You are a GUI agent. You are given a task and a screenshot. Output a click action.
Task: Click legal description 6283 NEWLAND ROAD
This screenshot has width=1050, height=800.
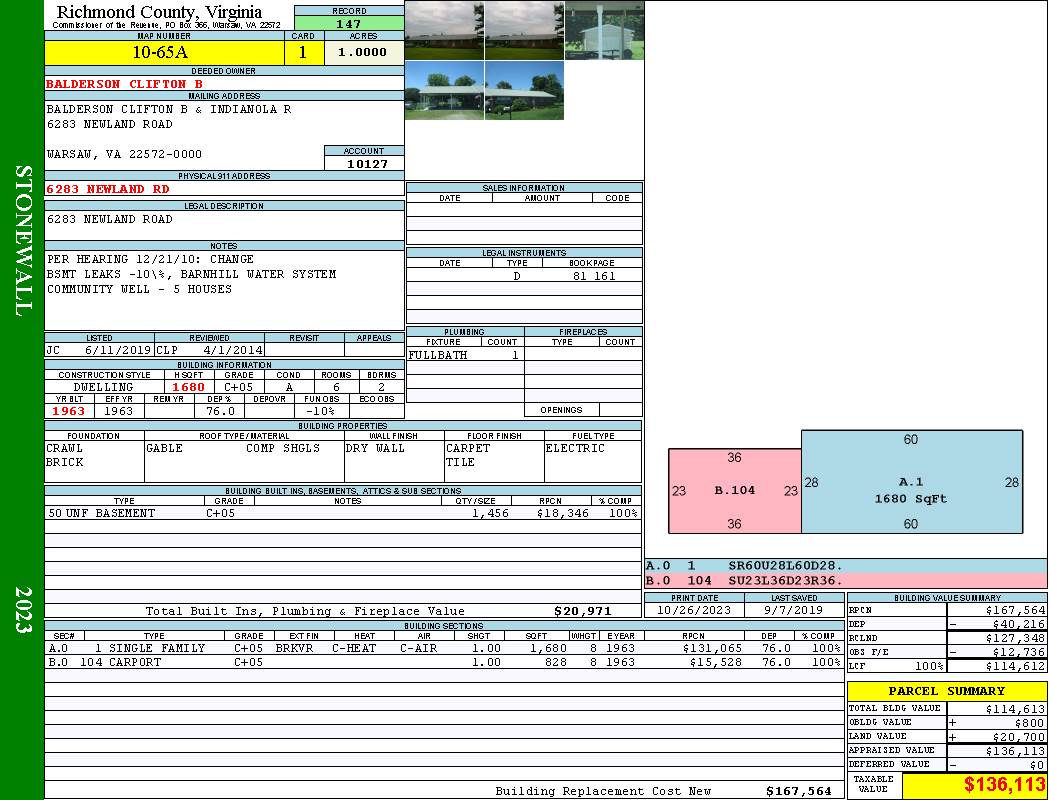tap(110, 219)
